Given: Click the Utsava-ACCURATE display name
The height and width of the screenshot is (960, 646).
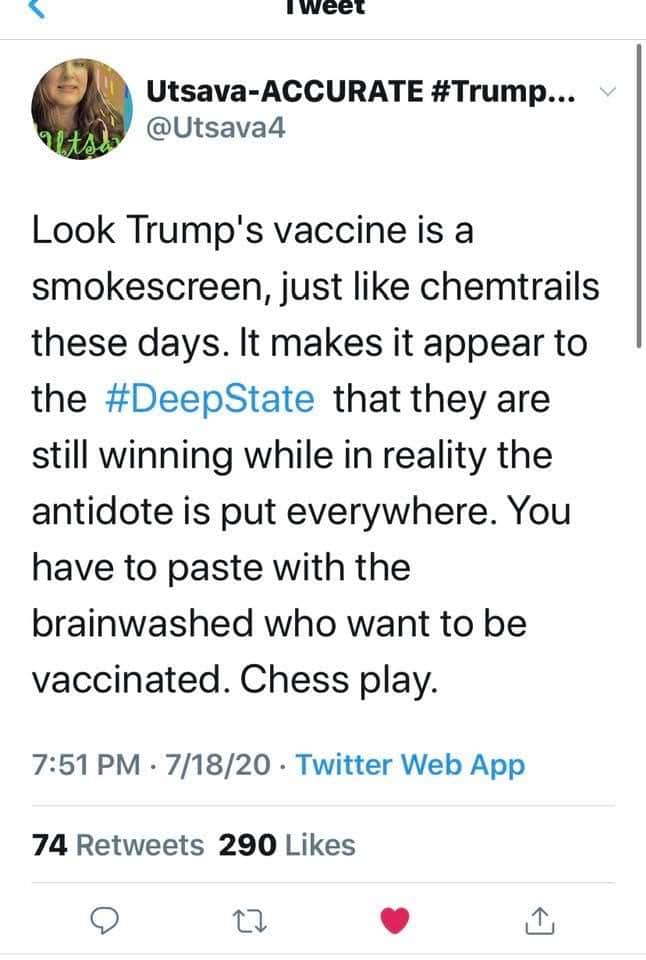Looking at the screenshot, I should tap(283, 91).
